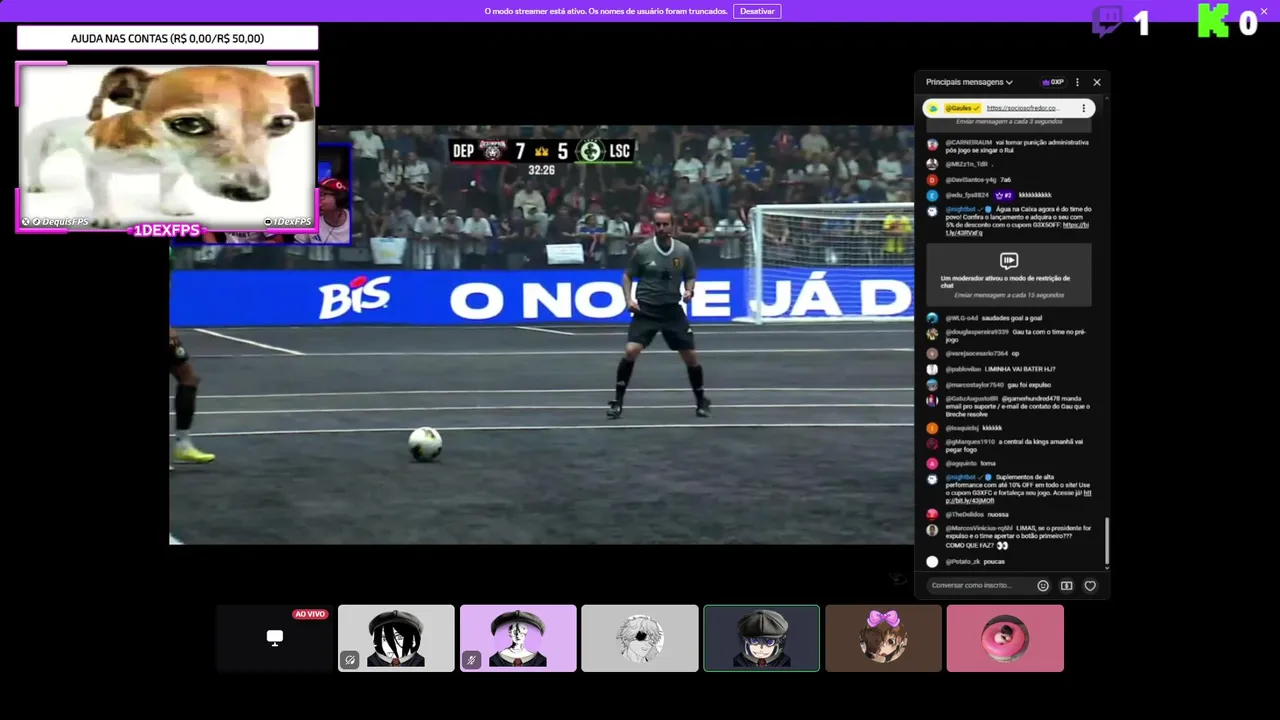Click the LSC team logo on scoreboard
The width and height of the screenshot is (1280, 720).
590,151
